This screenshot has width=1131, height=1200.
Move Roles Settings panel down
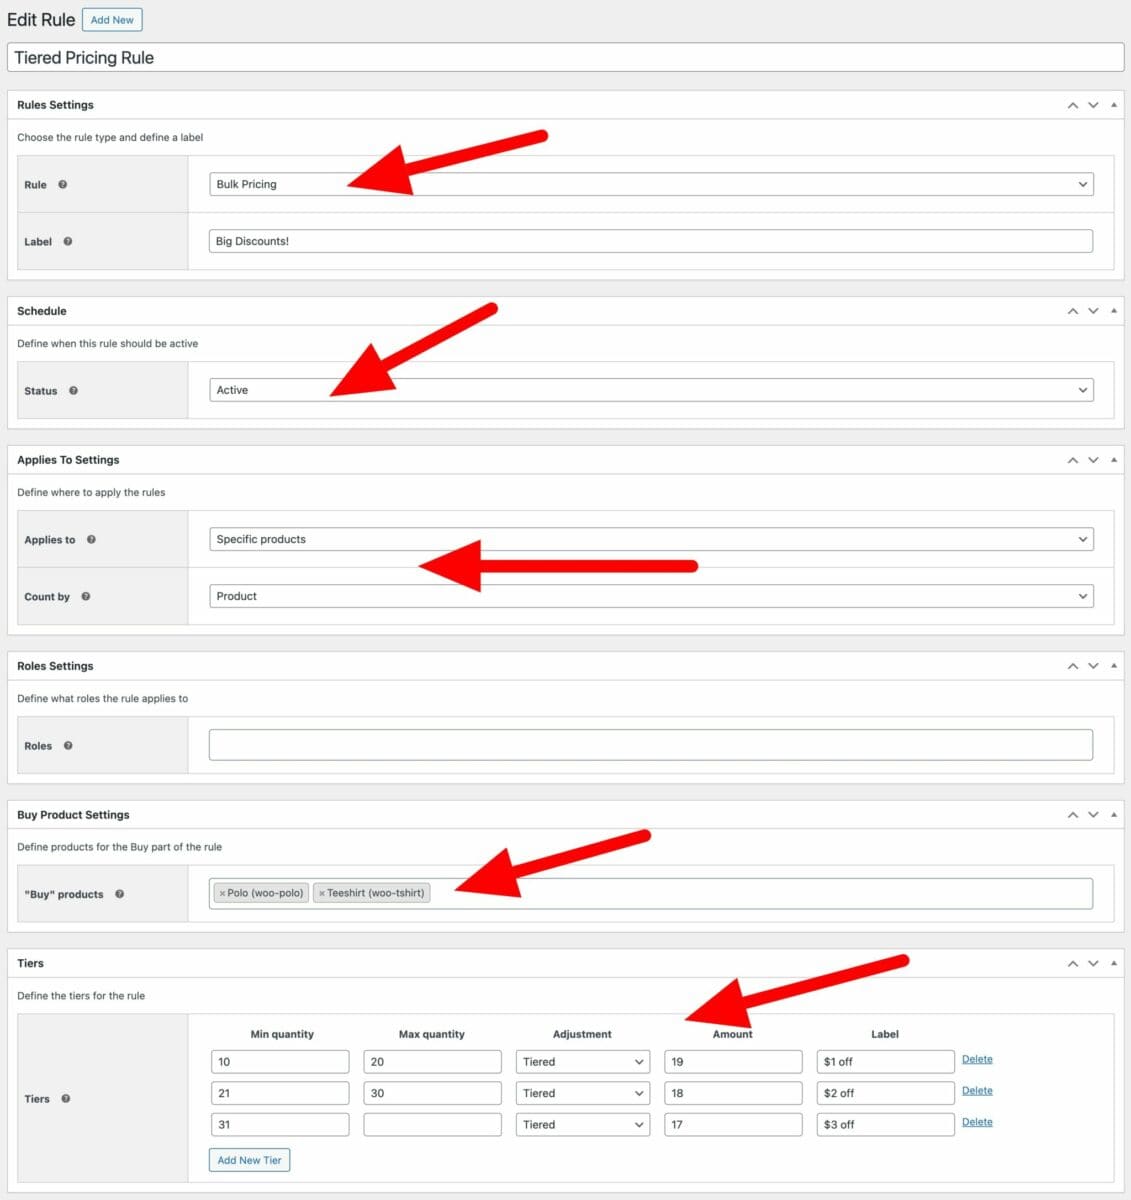[x=1093, y=666]
